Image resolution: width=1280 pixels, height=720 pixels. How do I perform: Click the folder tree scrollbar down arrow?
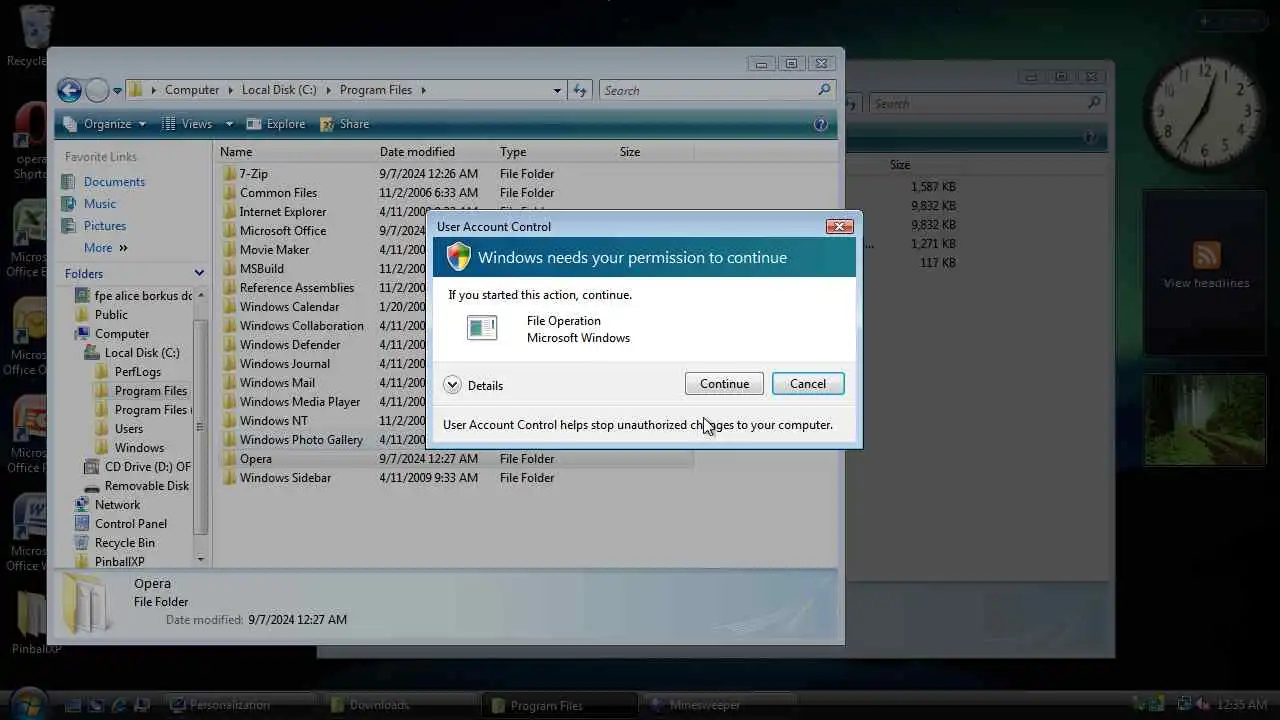click(x=201, y=559)
